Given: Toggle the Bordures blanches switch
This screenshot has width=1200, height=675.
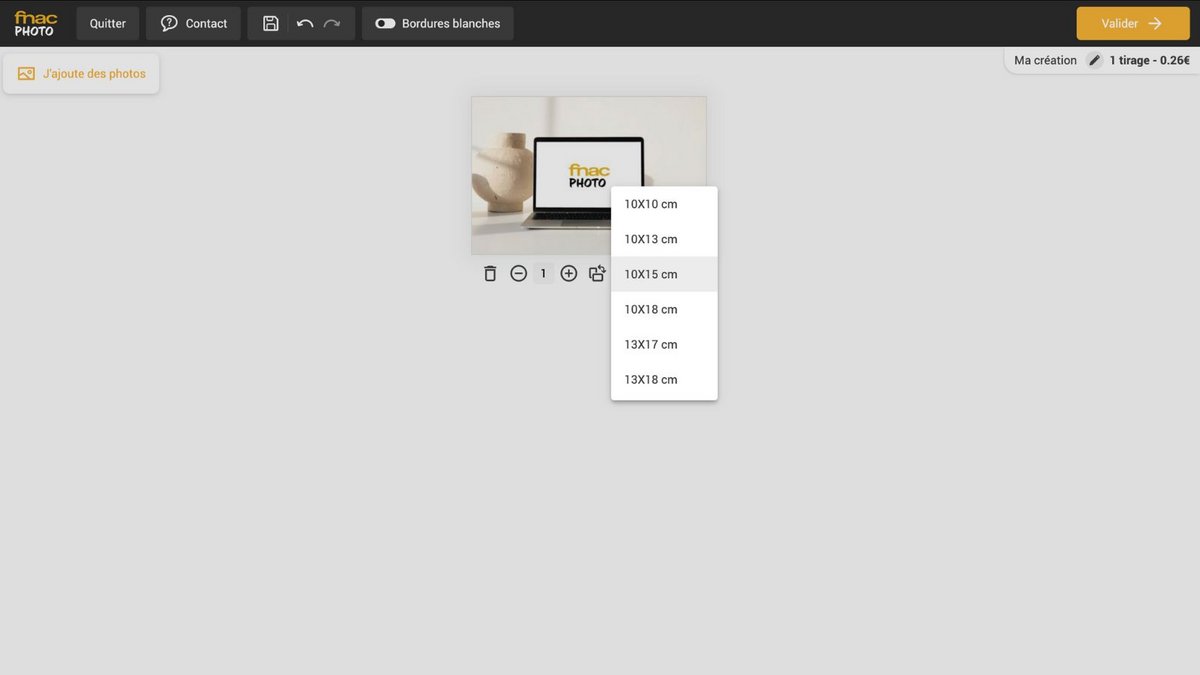Looking at the screenshot, I should (385, 23).
